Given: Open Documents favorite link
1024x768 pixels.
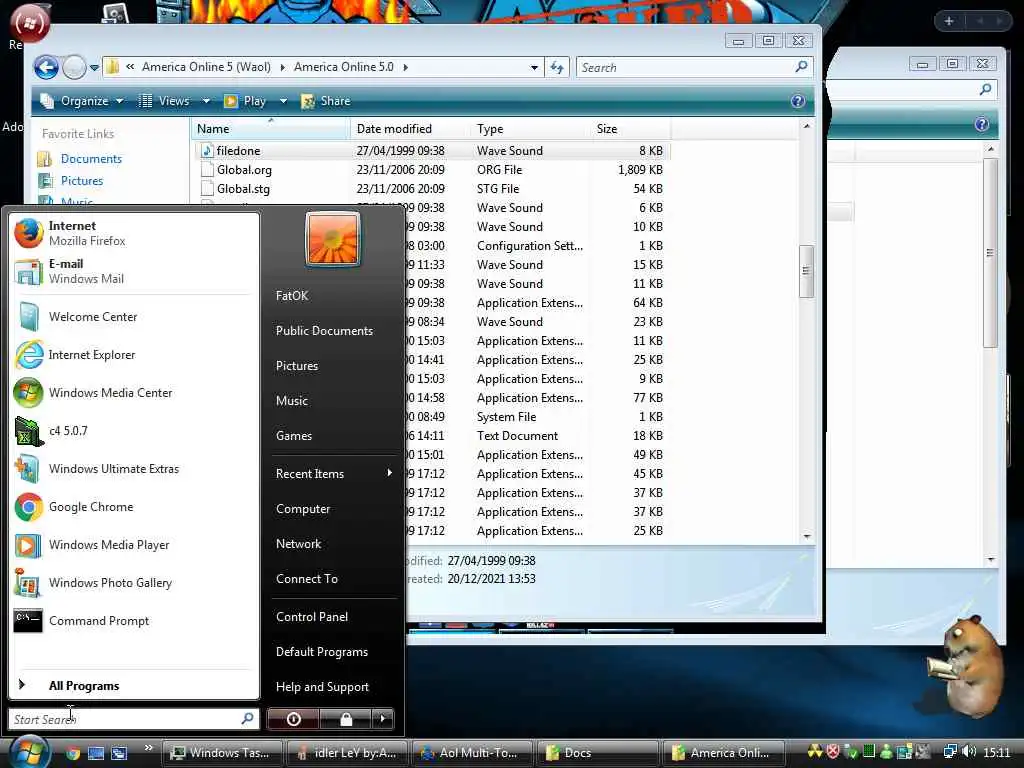Looking at the screenshot, I should [x=91, y=159].
